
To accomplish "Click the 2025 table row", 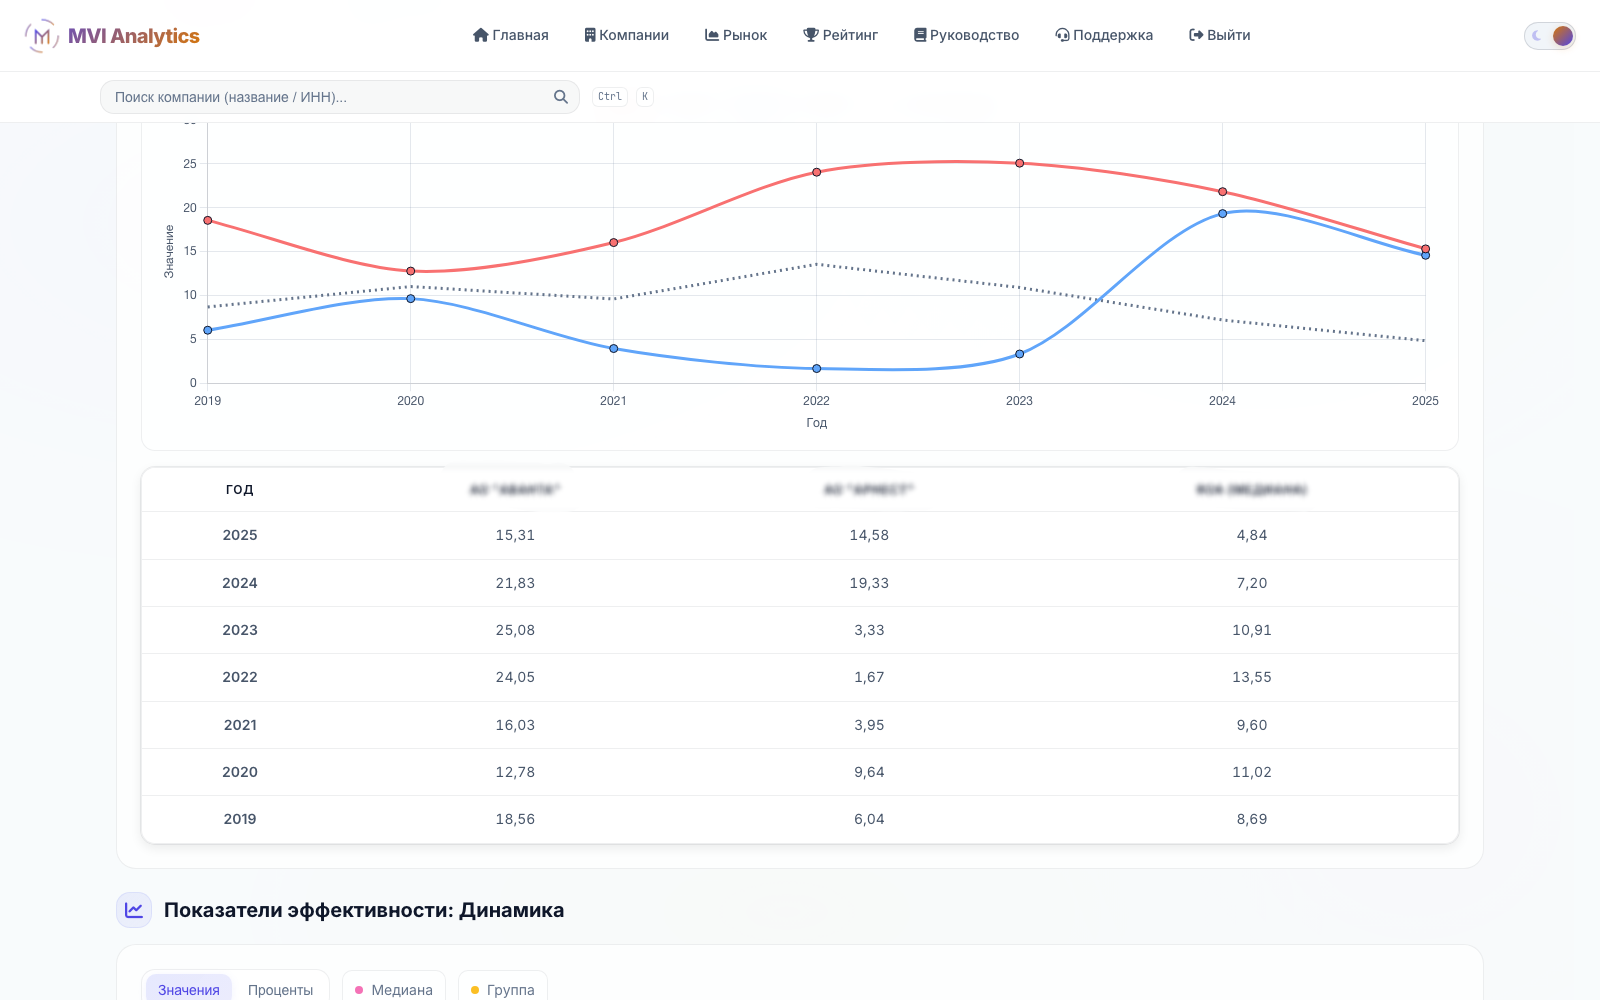I will click(800, 535).
